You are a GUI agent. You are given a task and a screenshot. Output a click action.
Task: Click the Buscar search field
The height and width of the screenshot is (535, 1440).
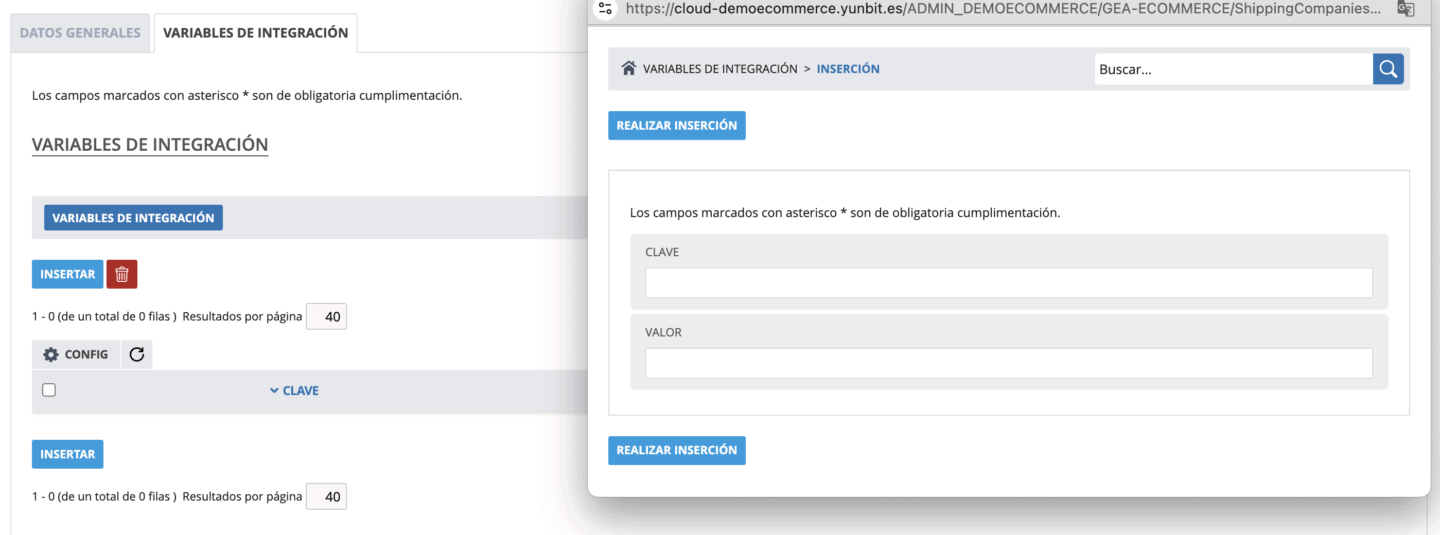click(1233, 69)
